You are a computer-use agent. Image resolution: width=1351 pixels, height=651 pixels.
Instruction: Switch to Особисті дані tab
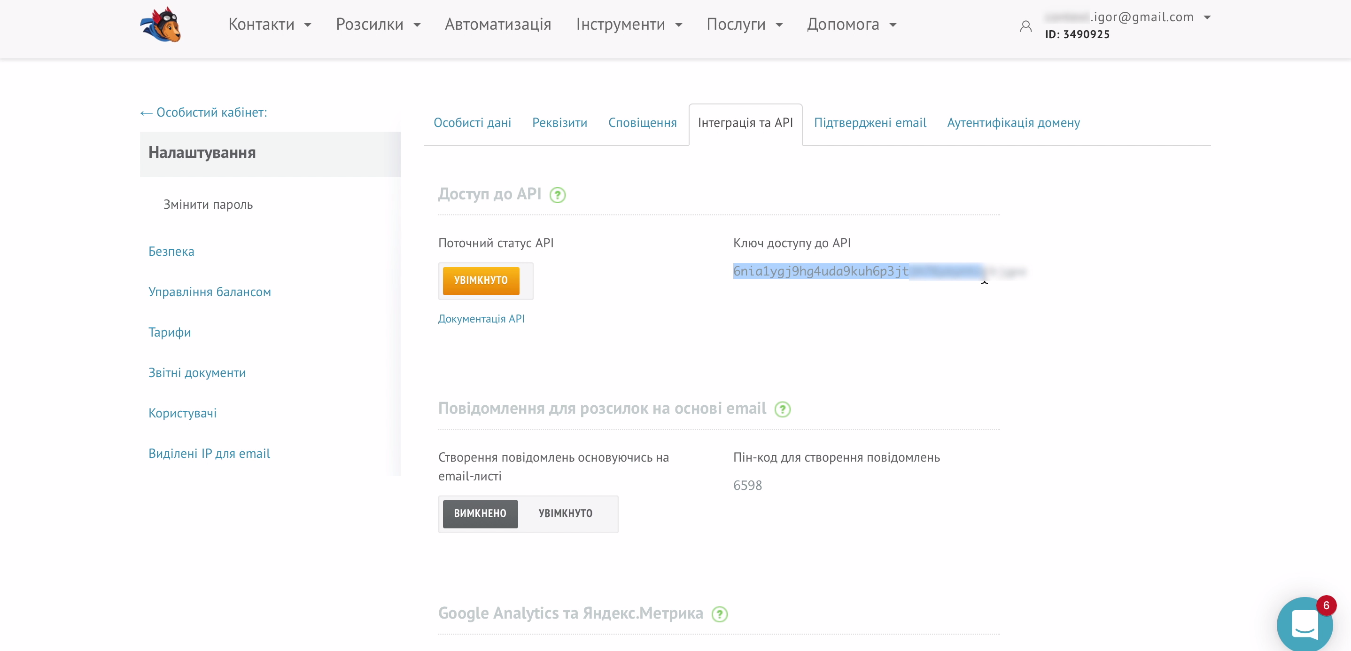(x=472, y=123)
